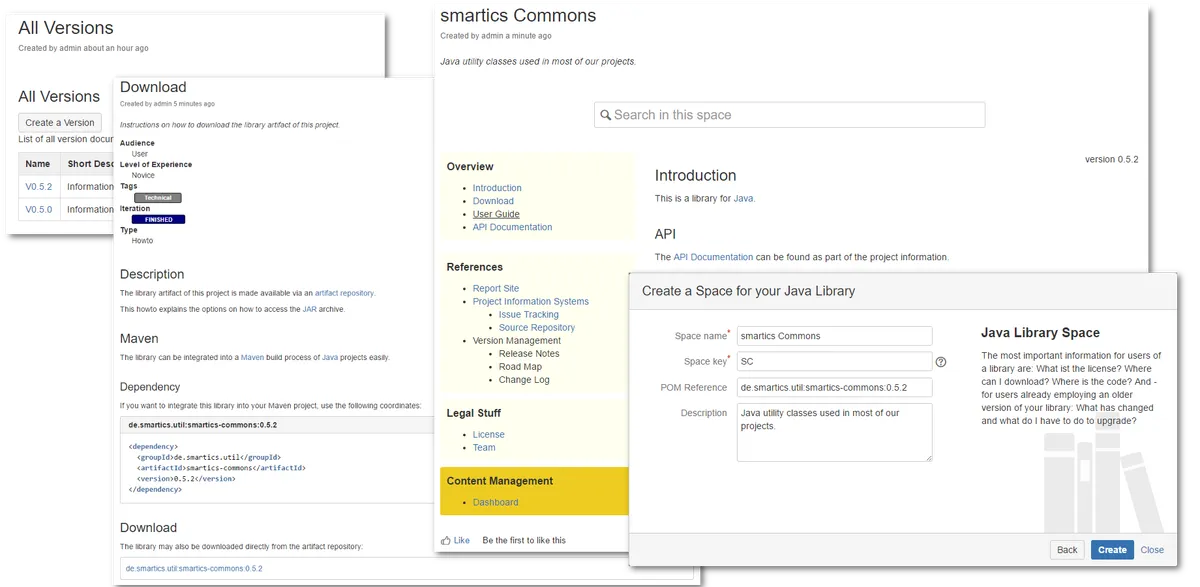Click the Version Management item
1200x587 pixels.
click(517, 340)
